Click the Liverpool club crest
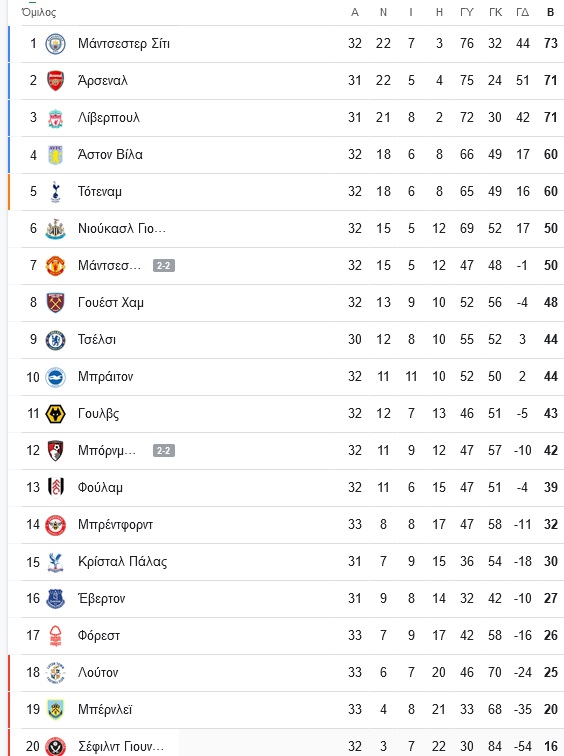Viewport: 564px width, 756px height. (x=55, y=118)
